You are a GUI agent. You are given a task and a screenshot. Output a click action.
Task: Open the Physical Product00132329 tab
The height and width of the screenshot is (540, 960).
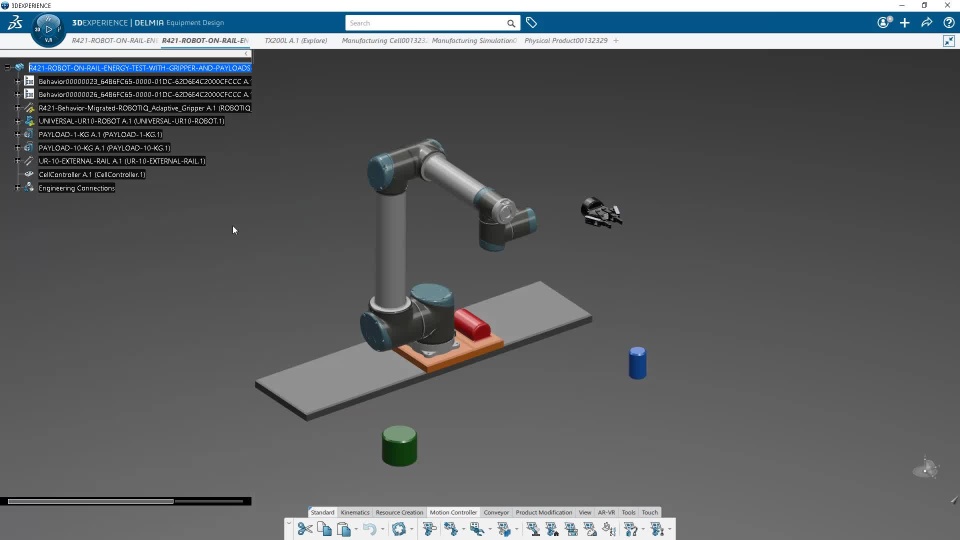pos(566,40)
